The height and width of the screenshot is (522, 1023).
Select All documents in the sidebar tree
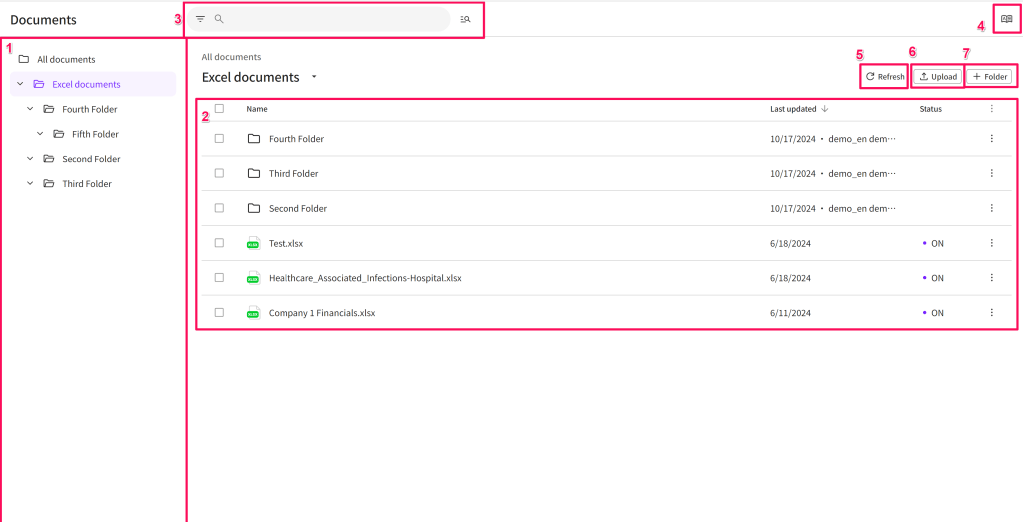pyautogui.click(x=66, y=59)
